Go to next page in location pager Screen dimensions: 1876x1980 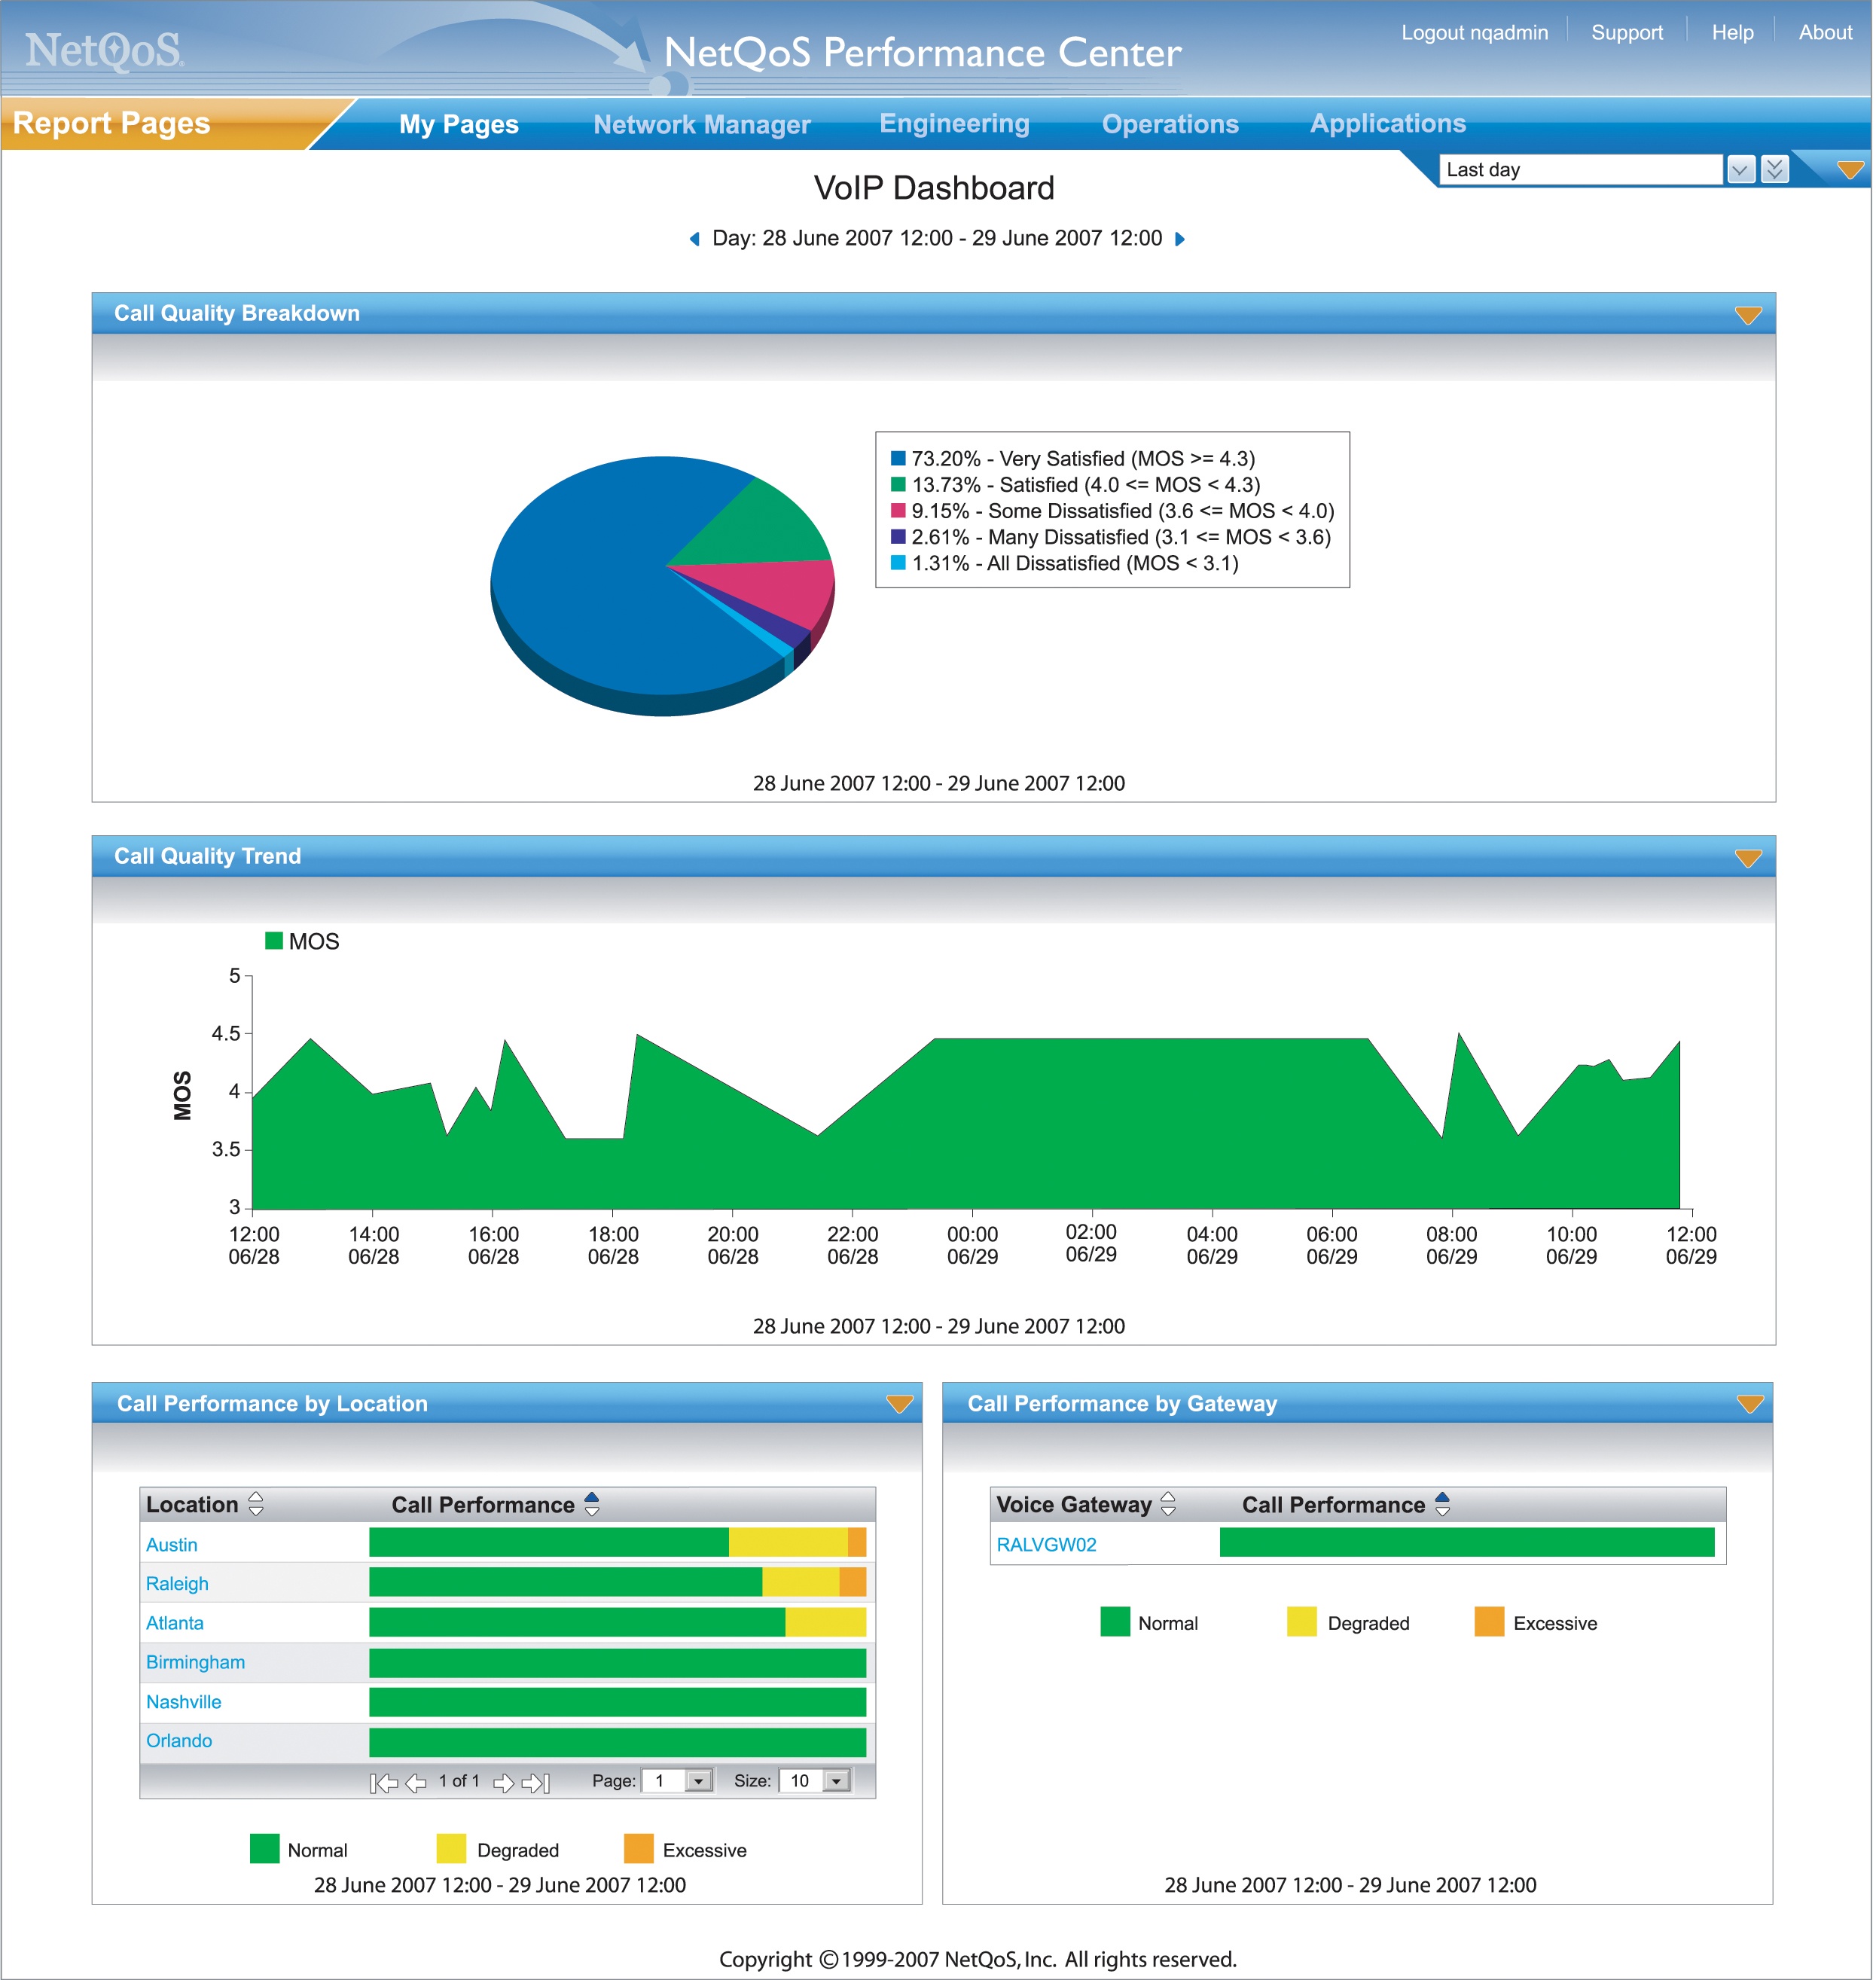click(504, 1783)
